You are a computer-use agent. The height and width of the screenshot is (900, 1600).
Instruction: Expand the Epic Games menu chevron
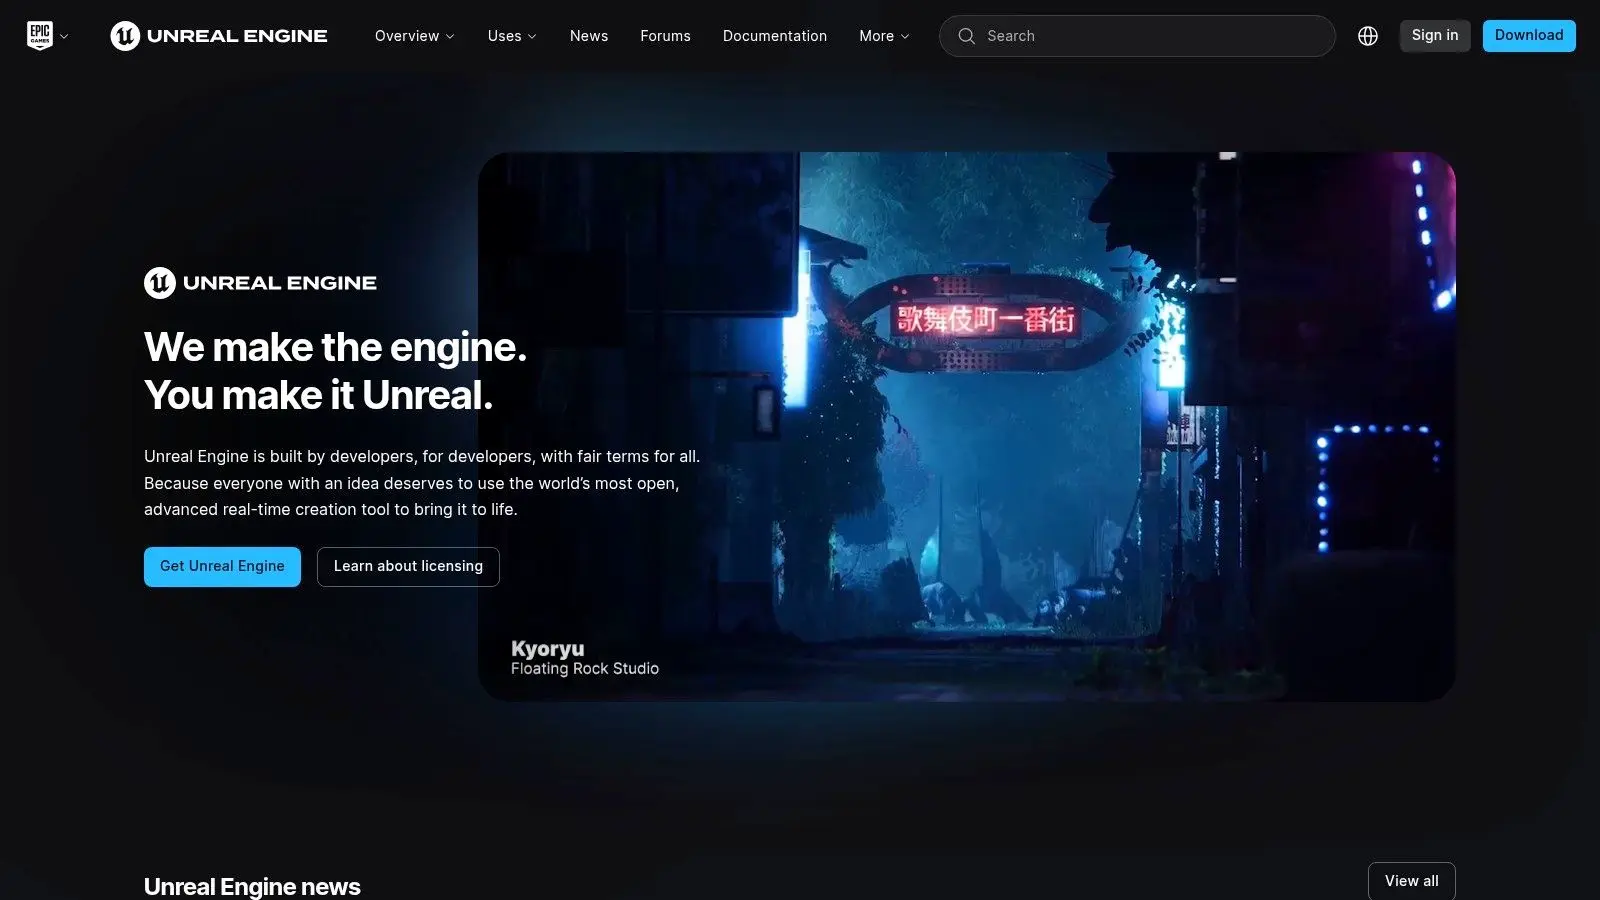pyautogui.click(x=64, y=37)
